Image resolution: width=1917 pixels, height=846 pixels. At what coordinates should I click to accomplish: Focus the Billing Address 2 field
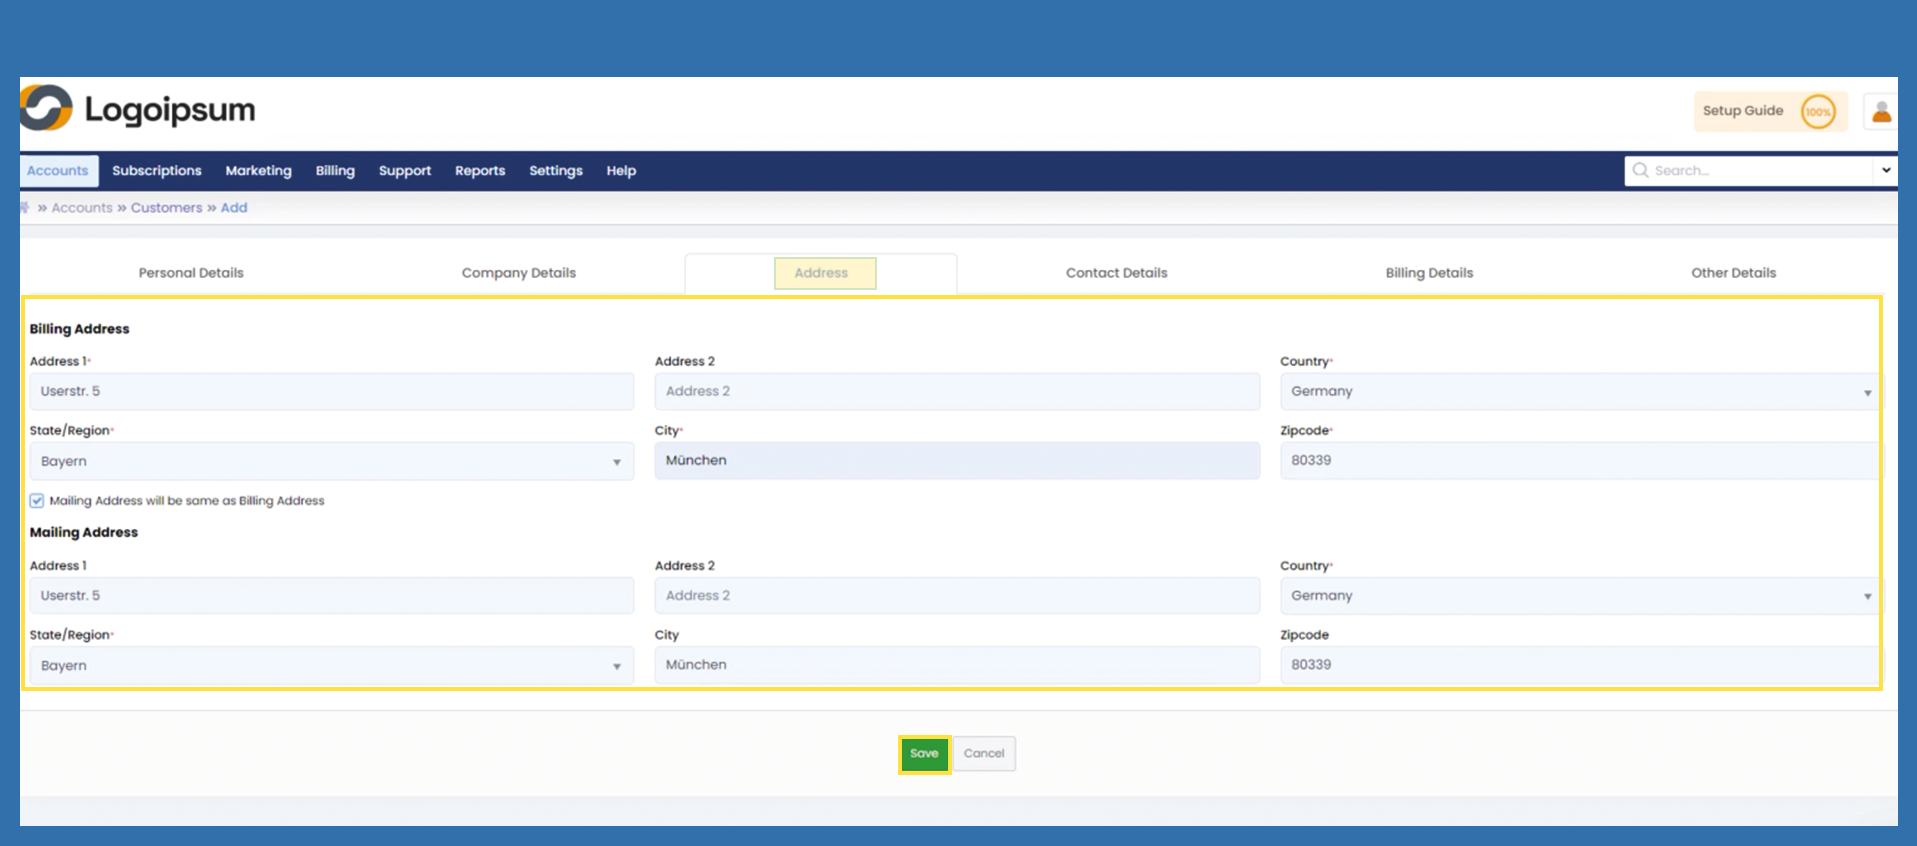click(x=956, y=392)
